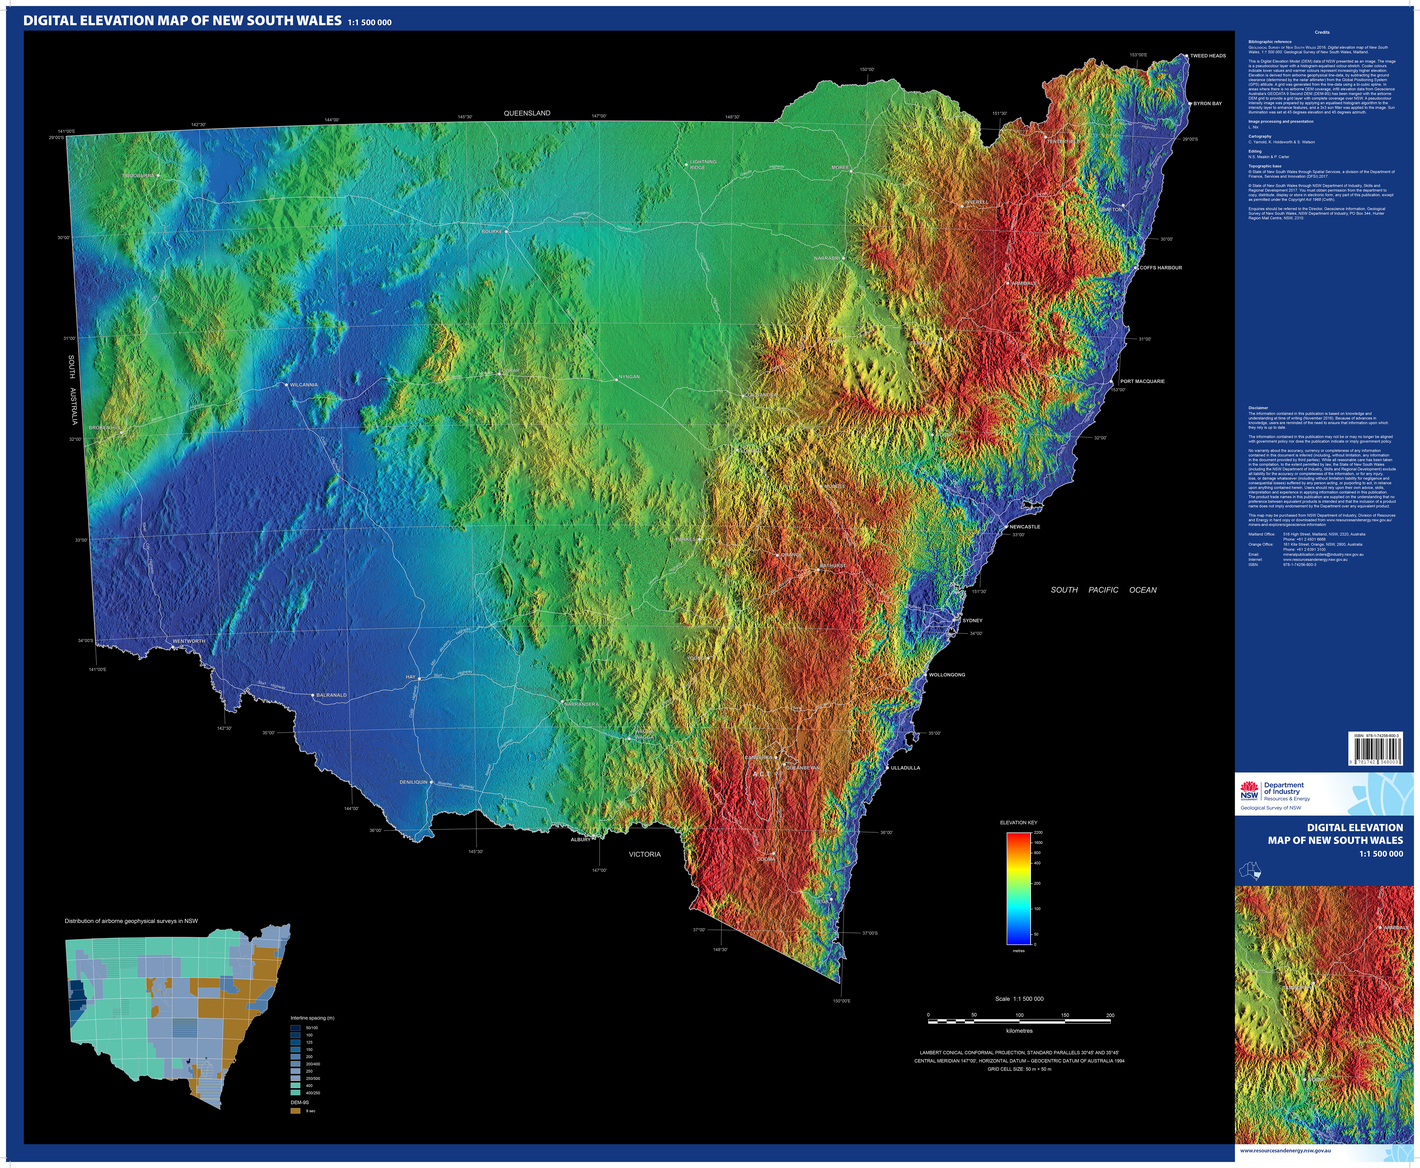
Task: Click the Newcastle city marker
Action: pyautogui.click(x=1004, y=527)
